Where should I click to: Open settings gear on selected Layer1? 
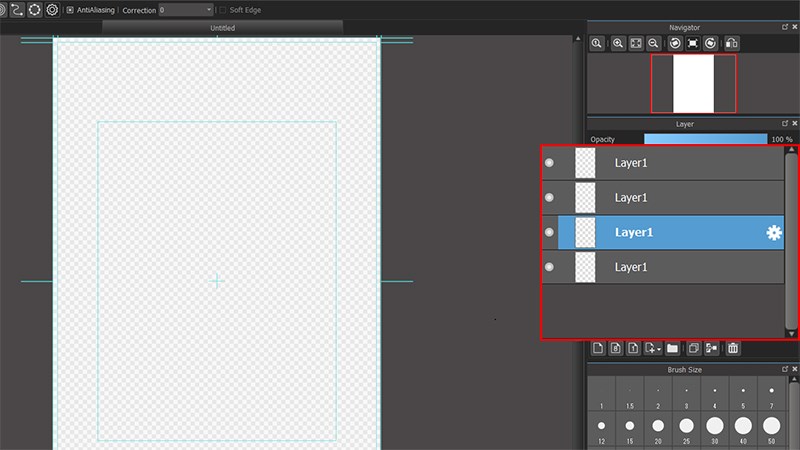pos(773,232)
